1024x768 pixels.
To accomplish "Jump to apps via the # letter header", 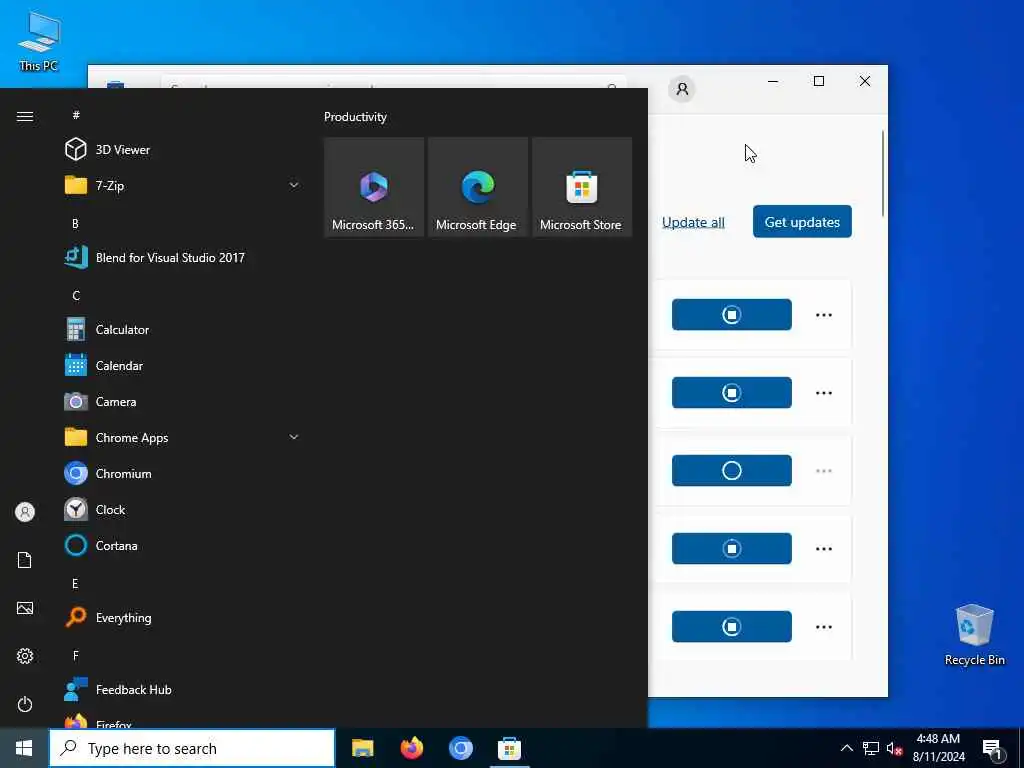I will [x=76, y=115].
